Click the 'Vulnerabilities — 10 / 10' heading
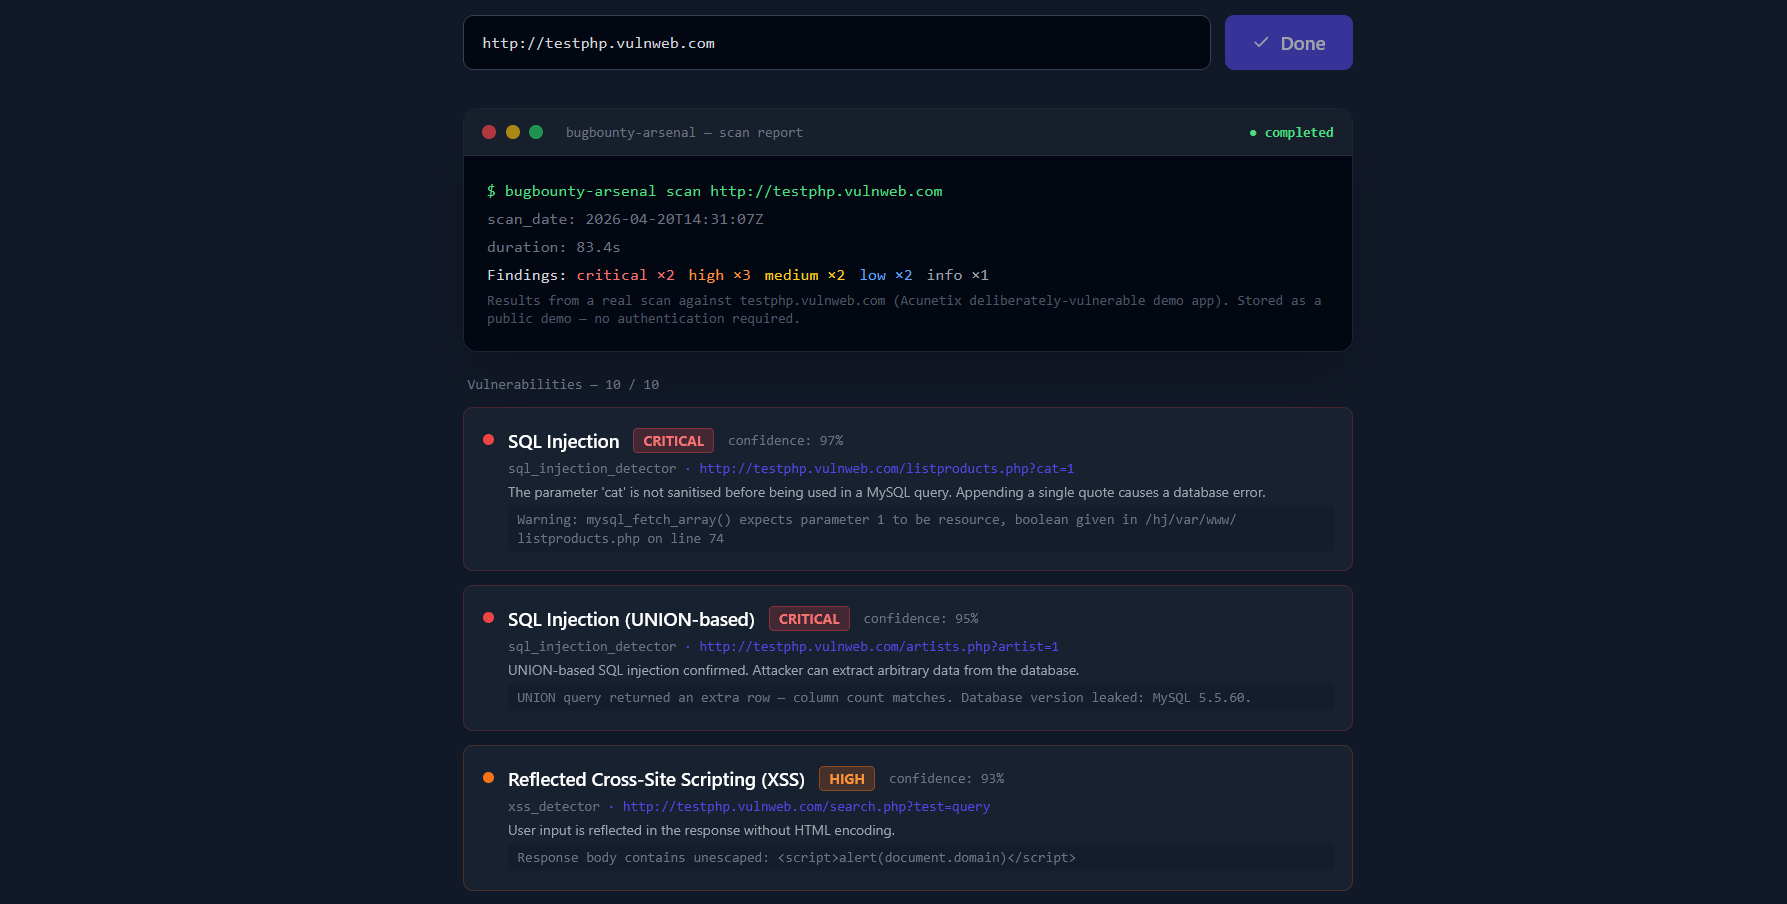This screenshot has height=904, width=1787. pyautogui.click(x=563, y=385)
